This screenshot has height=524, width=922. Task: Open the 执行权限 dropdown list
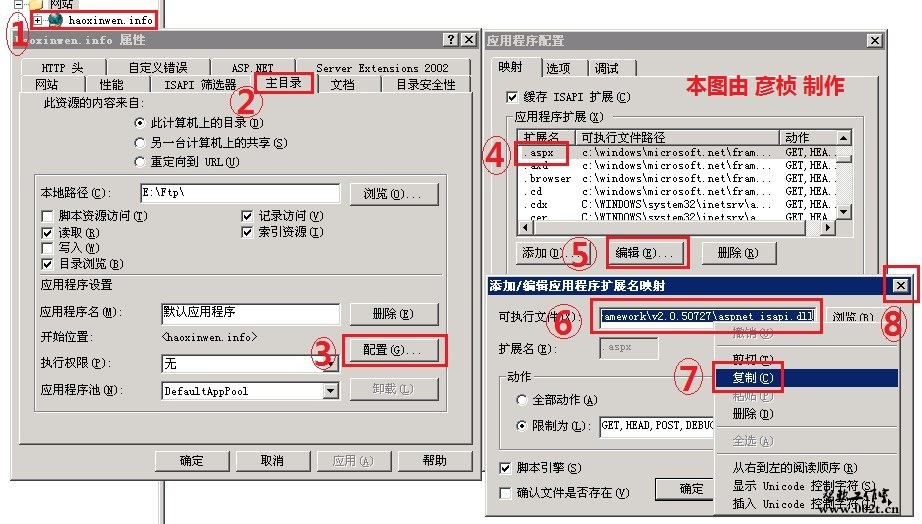tap(331, 365)
